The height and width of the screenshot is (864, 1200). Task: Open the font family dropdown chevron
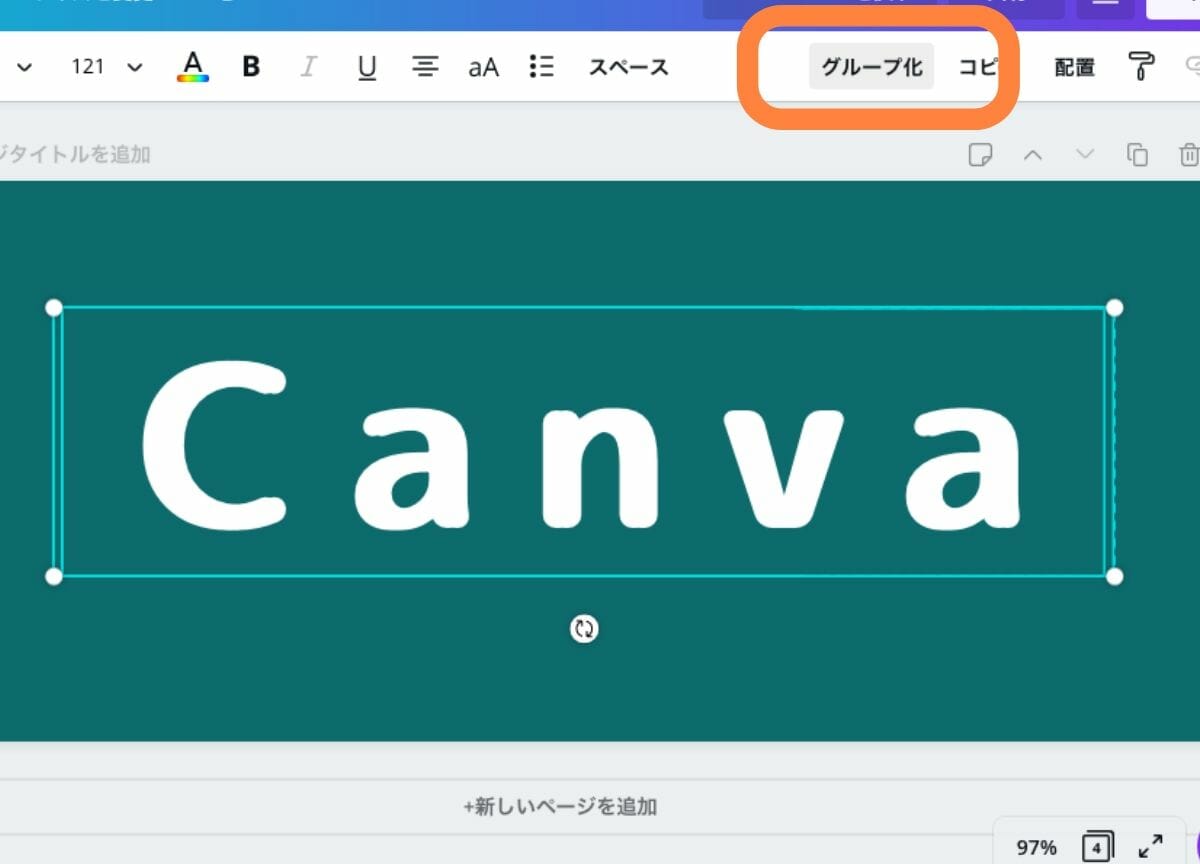coord(25,67)
